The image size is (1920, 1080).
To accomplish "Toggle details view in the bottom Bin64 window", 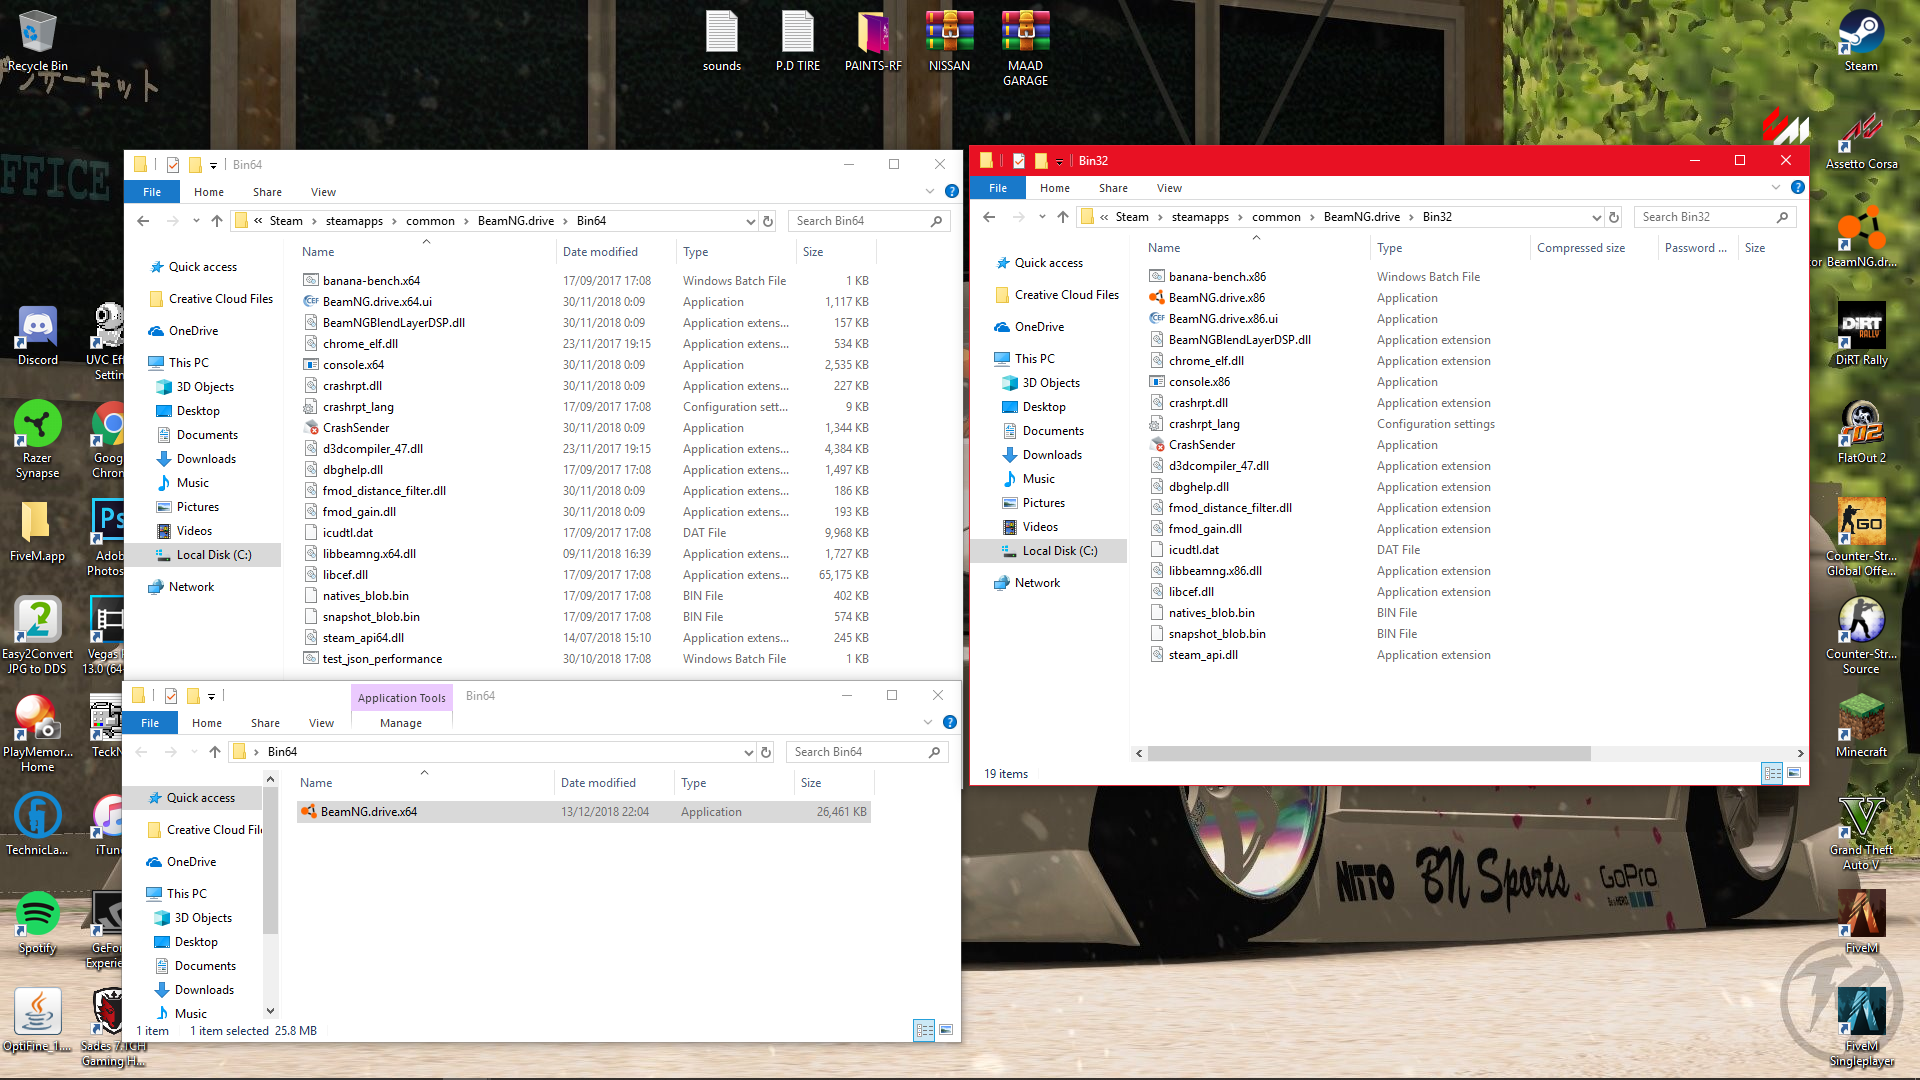I will (924, 1030).
